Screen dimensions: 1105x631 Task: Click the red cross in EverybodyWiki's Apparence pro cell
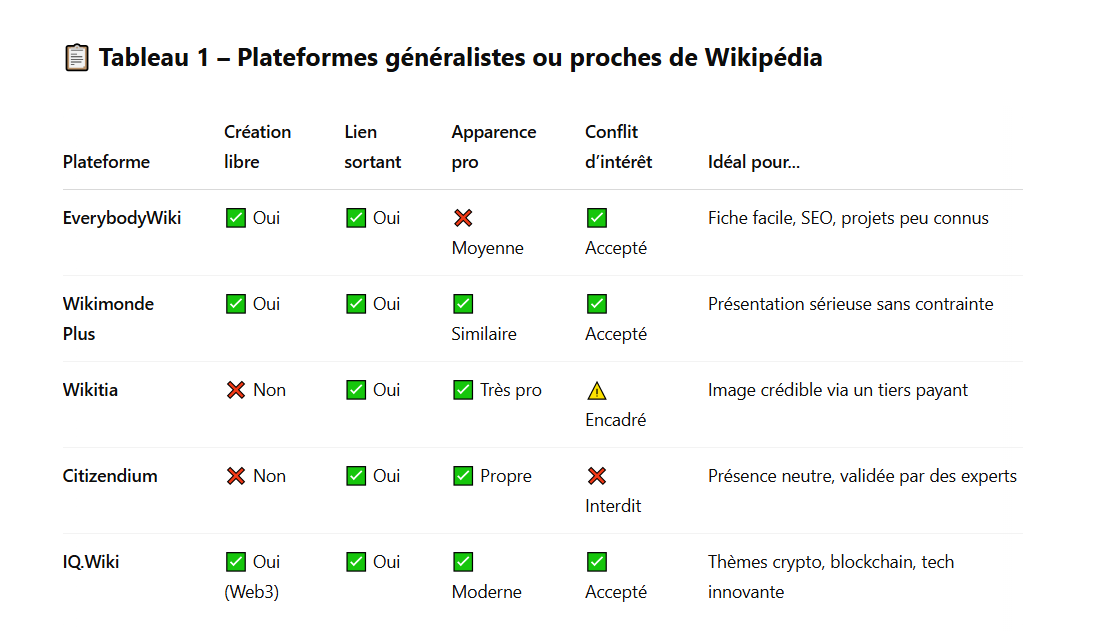pyautogui.click(x=463, y=218)
